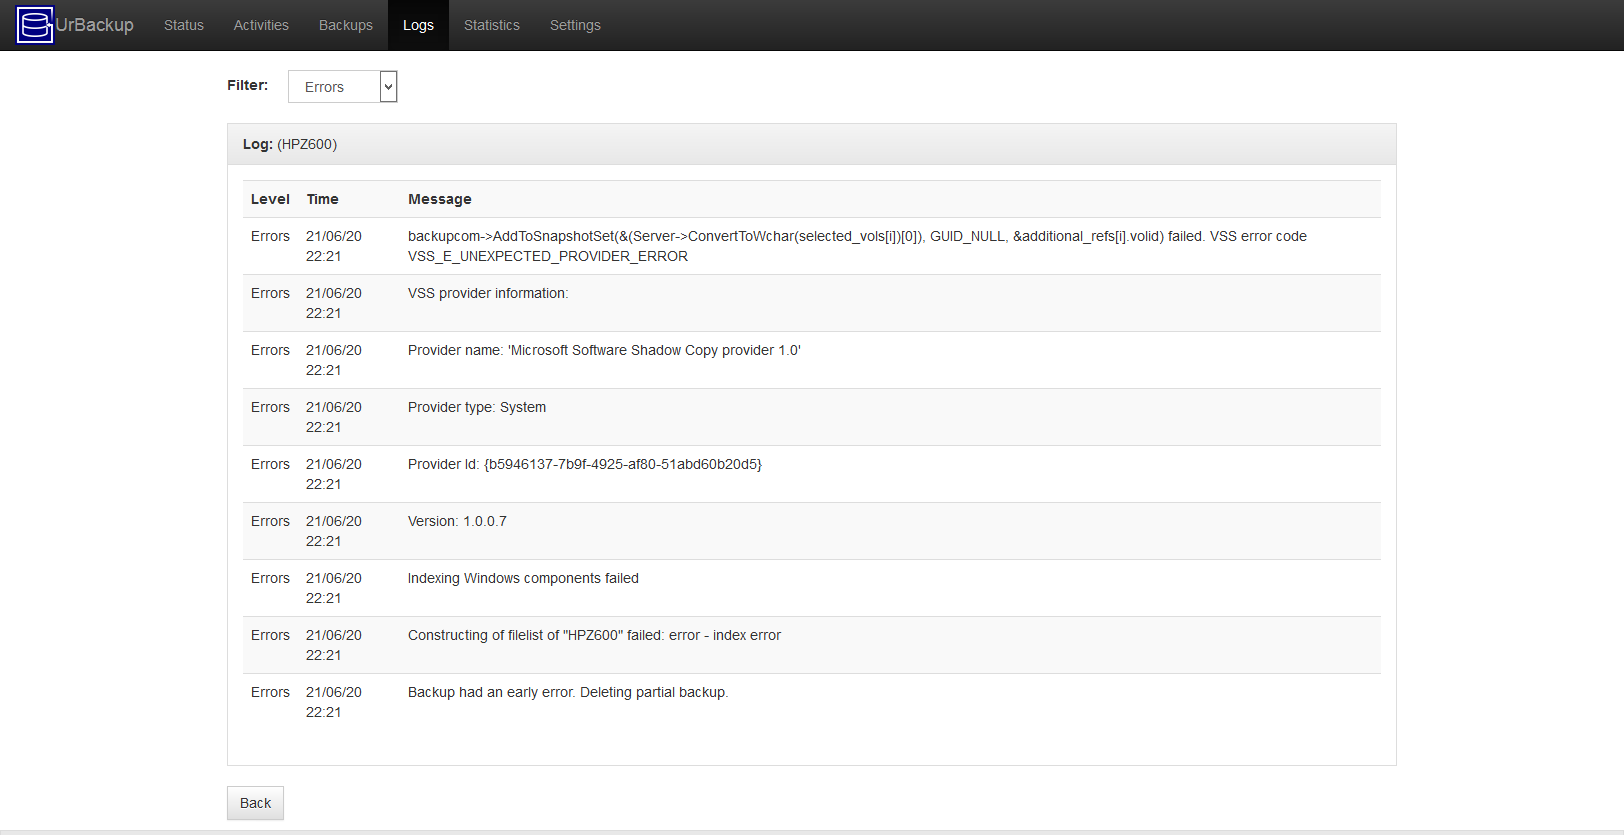Select the Logs tab
The height and width of the screenshot is (835, 1624).
pos(418,25)
